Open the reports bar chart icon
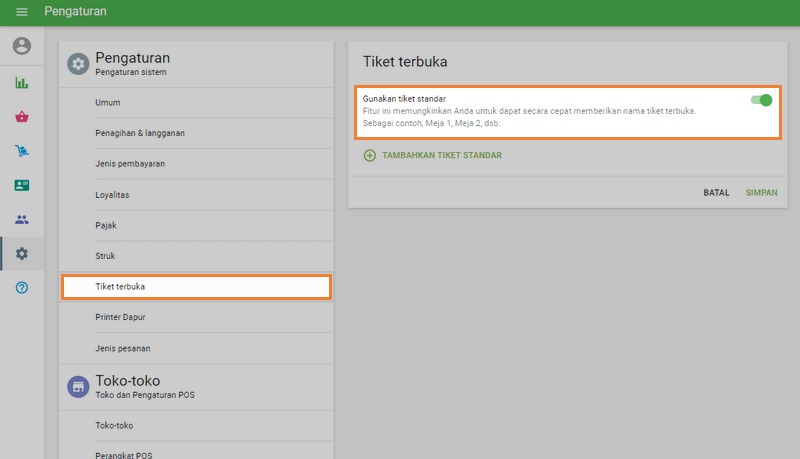 [x=22, y=83]
